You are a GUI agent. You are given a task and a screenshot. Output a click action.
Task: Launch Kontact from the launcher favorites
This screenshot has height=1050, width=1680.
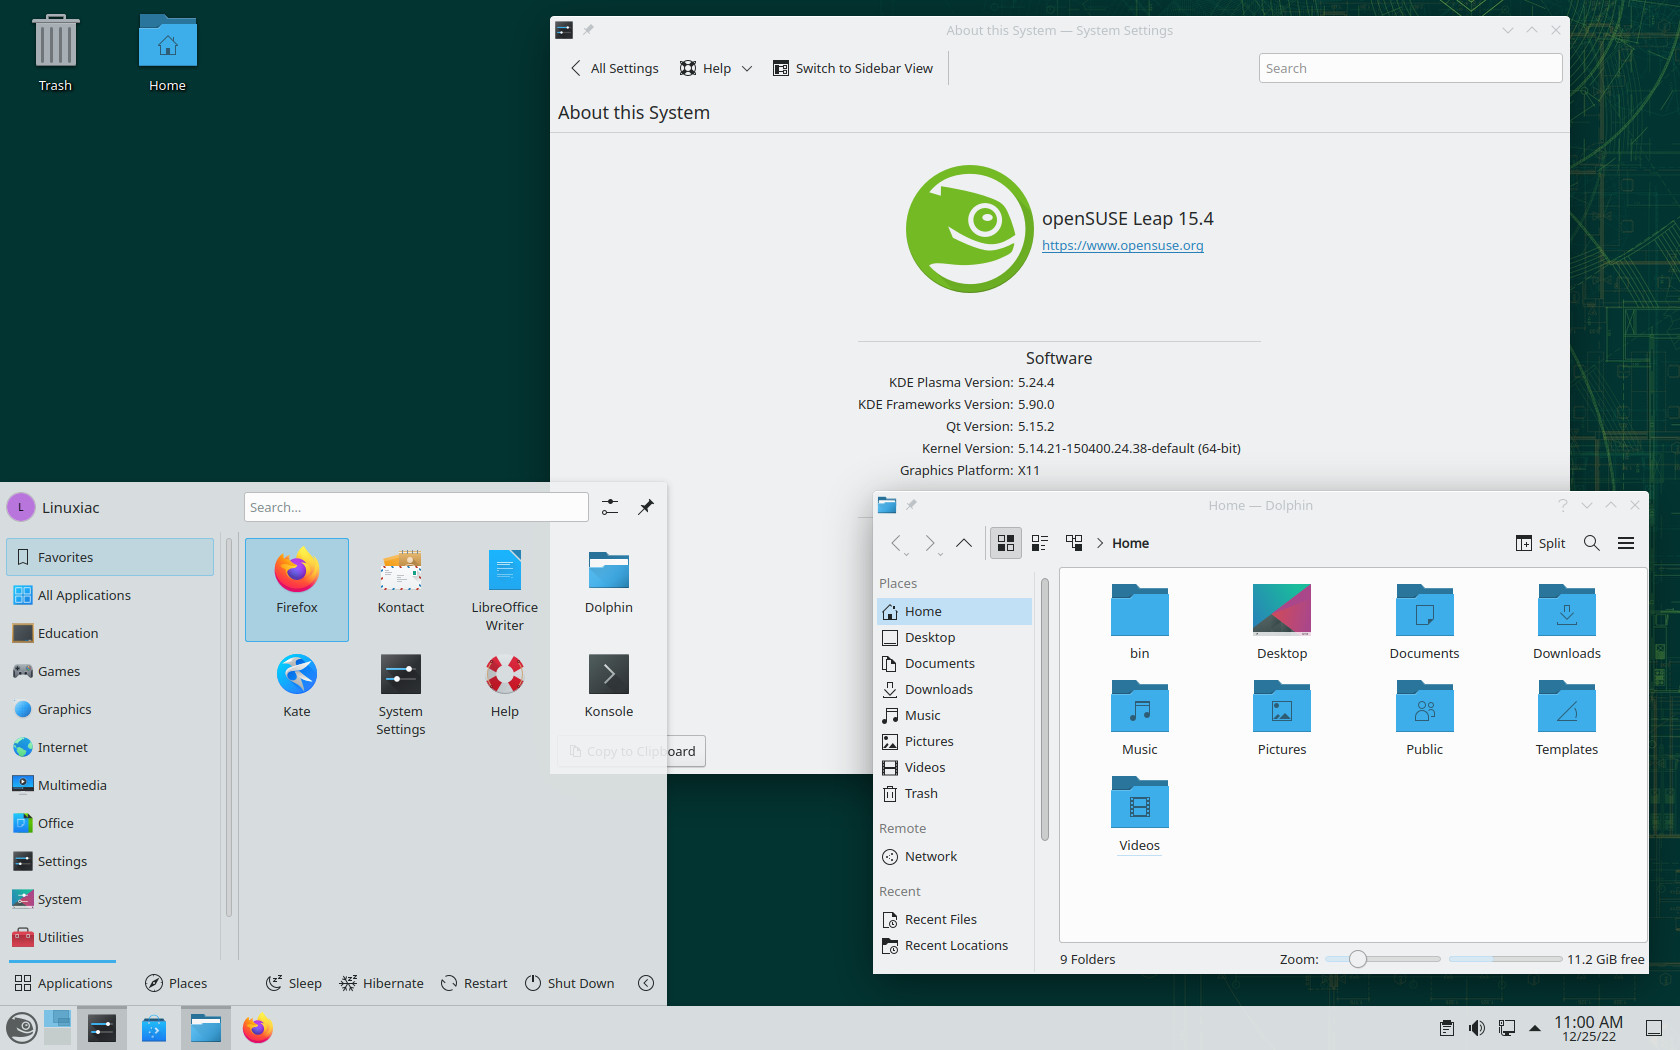(401, 581)
